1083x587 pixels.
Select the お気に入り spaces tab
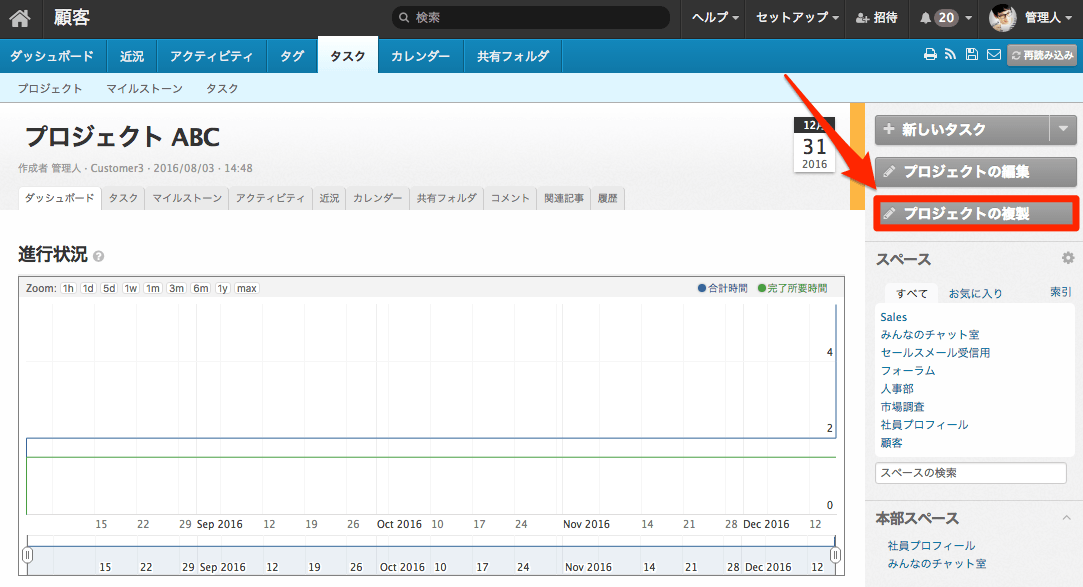(x=975, y=294)
